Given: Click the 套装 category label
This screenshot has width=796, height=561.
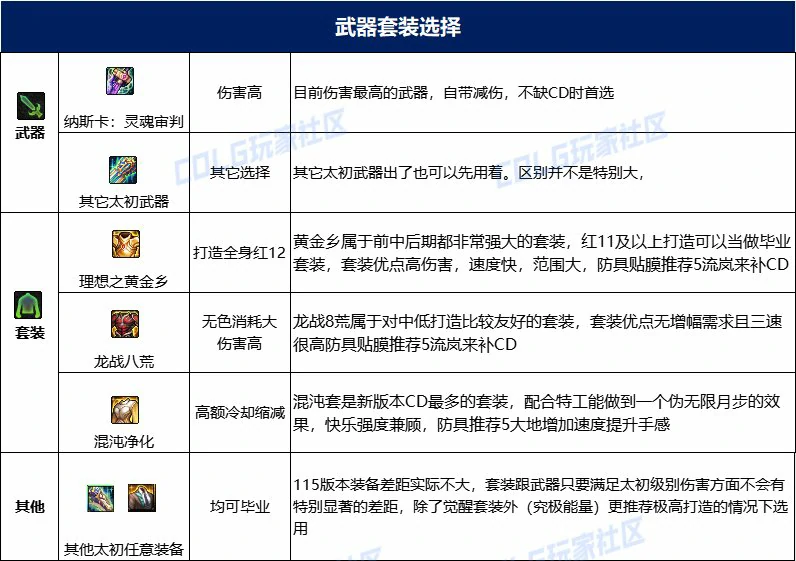Looking at the screenshot, I should pos(30,333).
